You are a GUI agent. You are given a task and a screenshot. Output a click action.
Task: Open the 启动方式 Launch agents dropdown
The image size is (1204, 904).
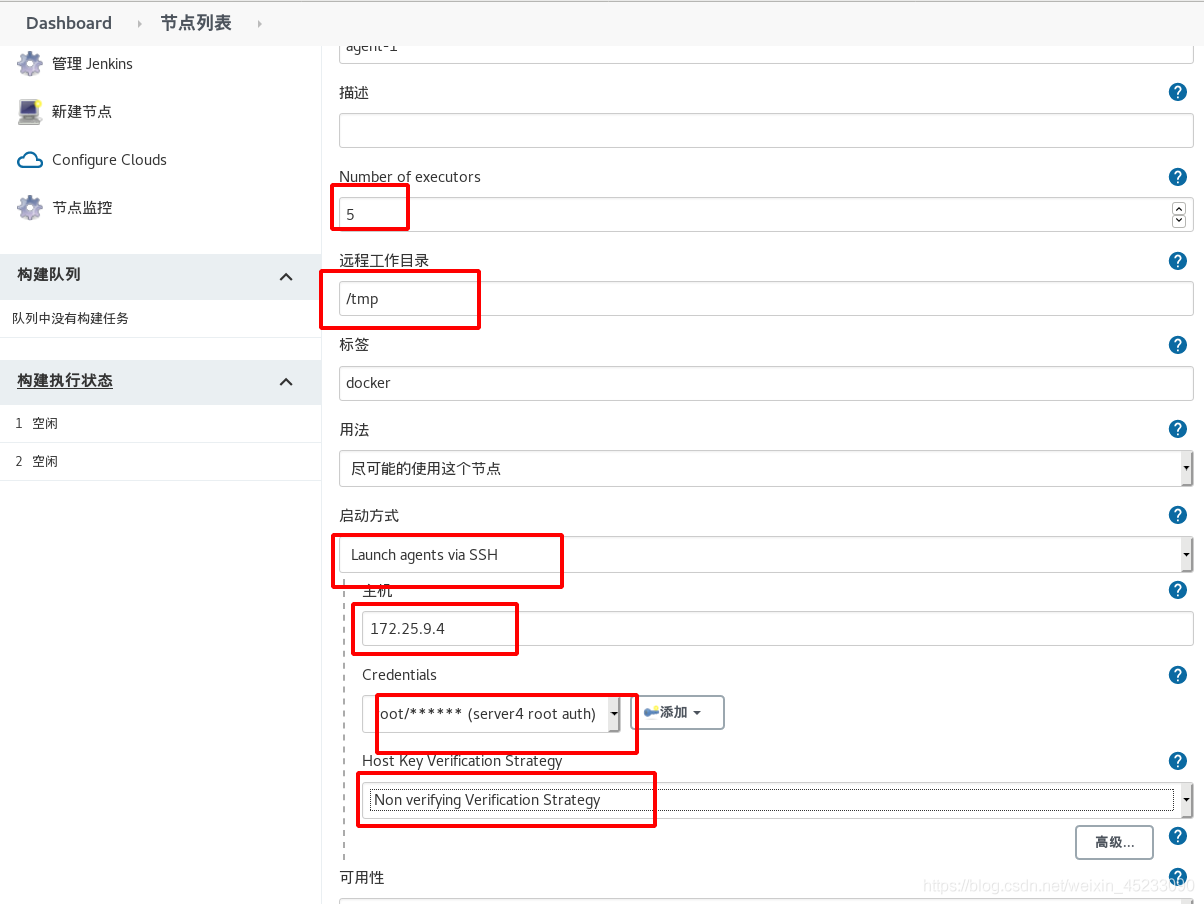tap(765, 554)
